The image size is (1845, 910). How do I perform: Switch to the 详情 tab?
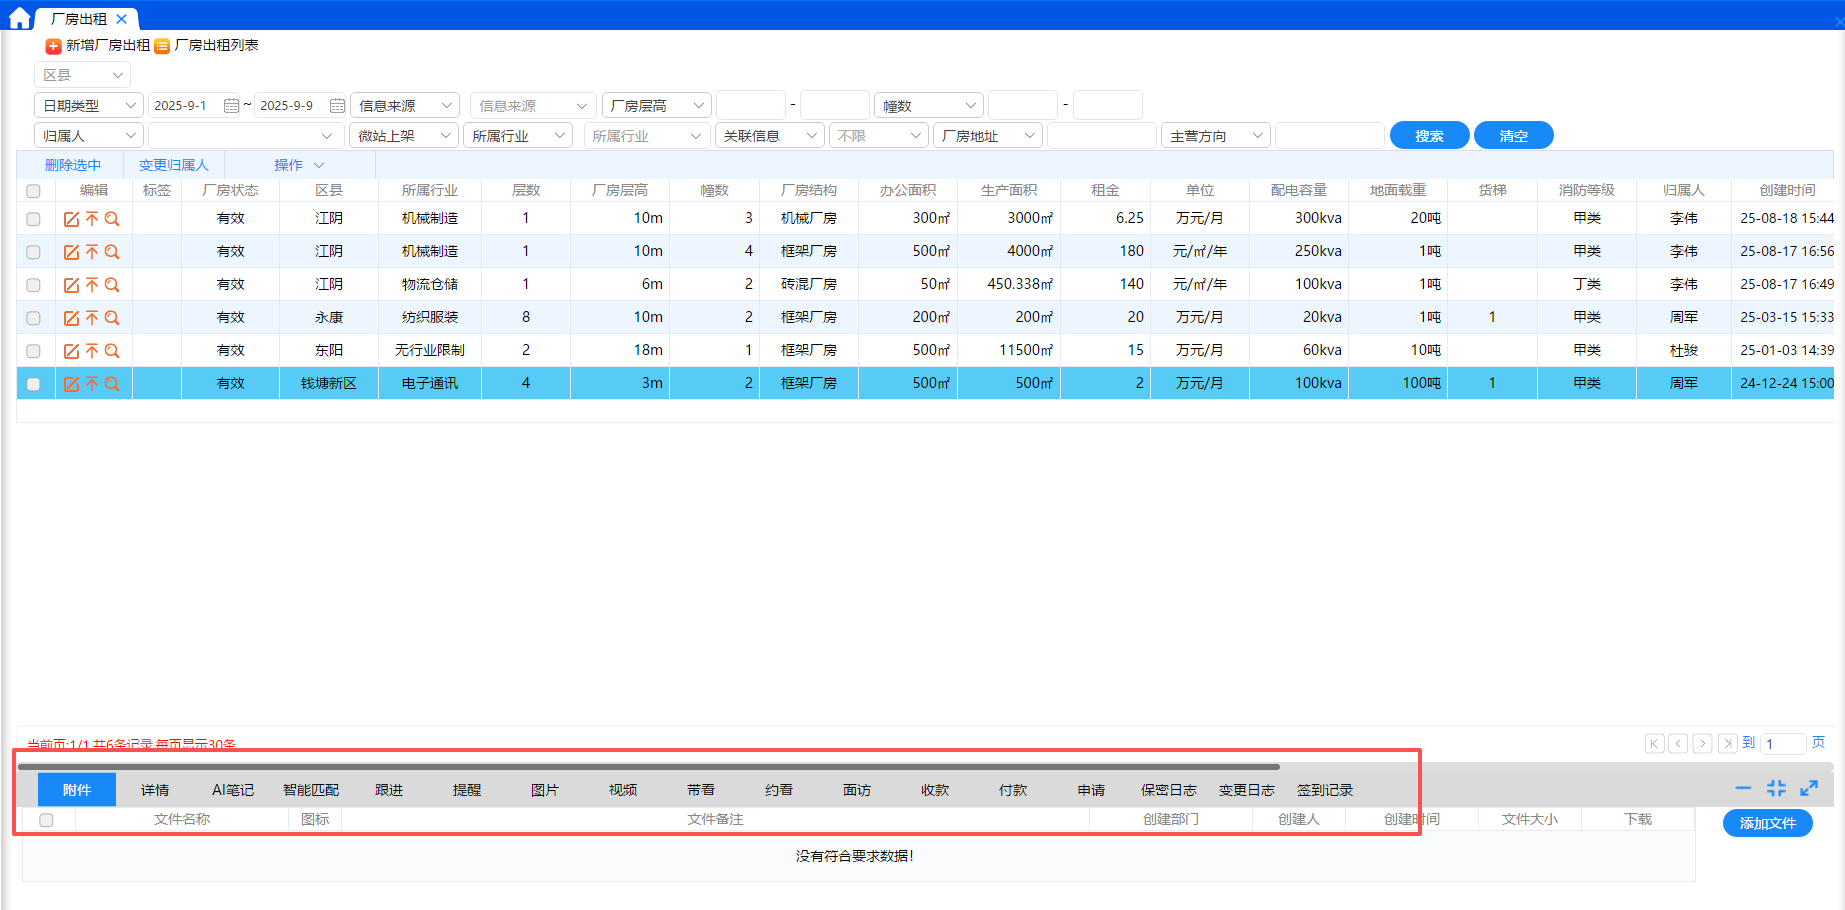click(x=155, y=790)
